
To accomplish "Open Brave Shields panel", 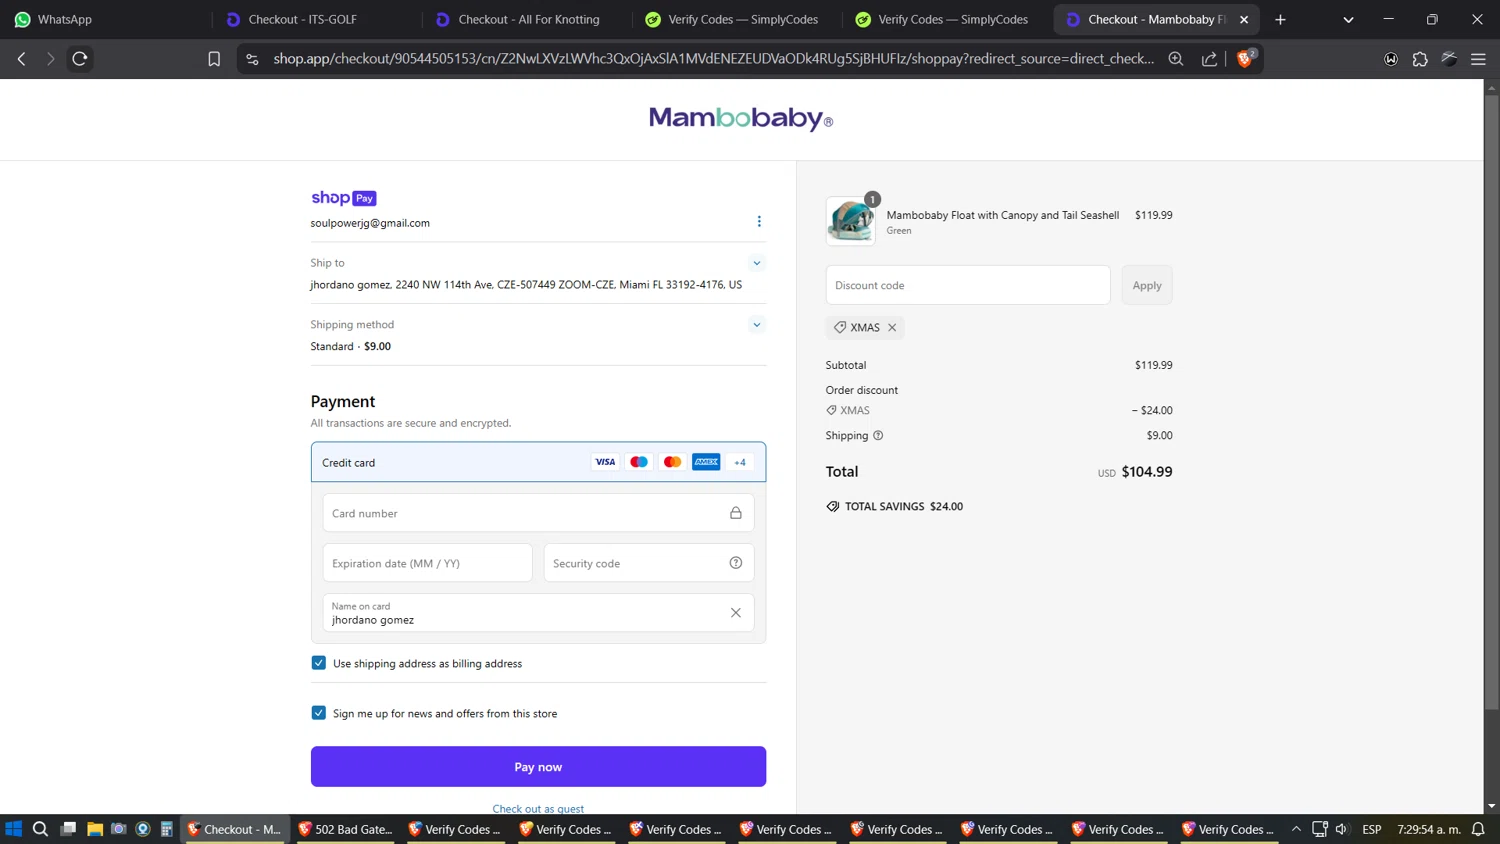I will (1245, 58).
